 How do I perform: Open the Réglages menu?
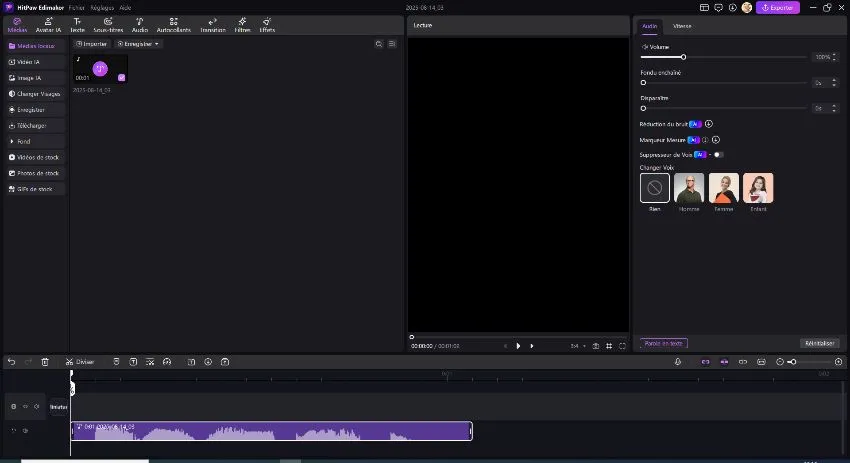coord(102,8)
